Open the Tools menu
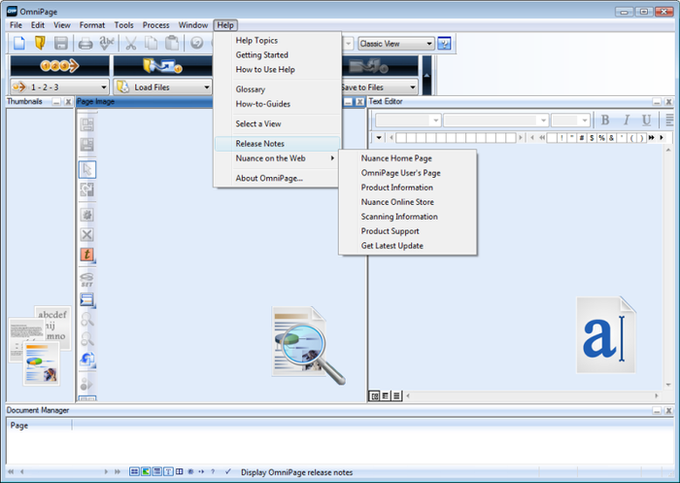This screenshot has height=483, width=680. 124,25
